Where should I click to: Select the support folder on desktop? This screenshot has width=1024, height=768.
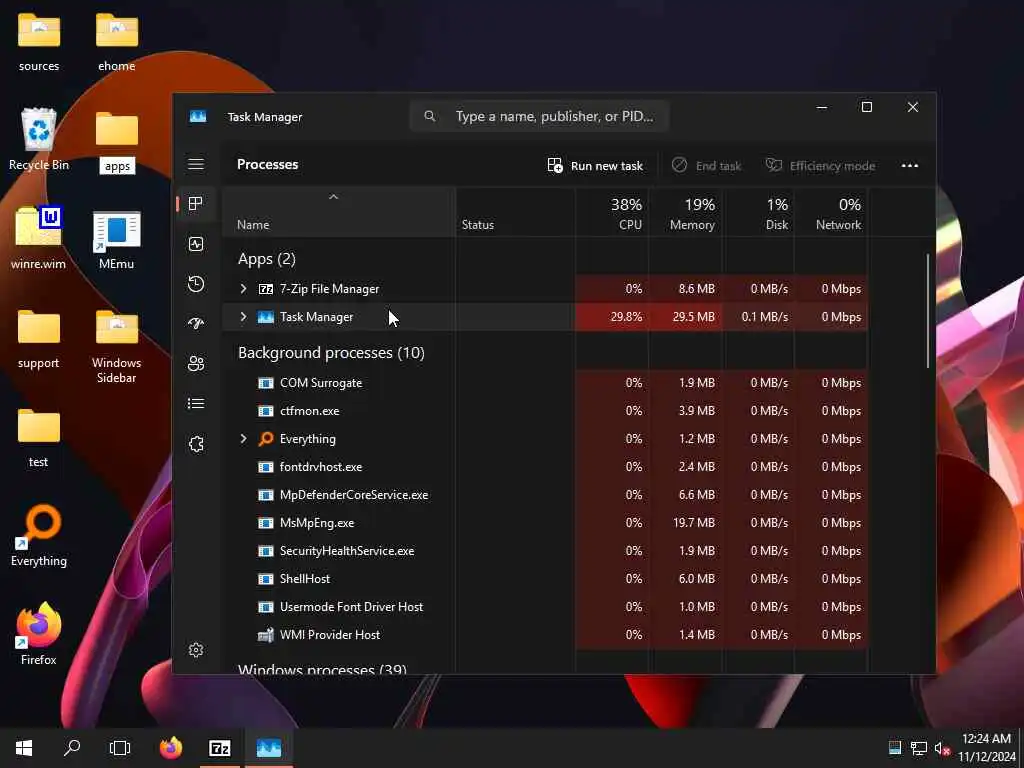click(x=39, y=340)
